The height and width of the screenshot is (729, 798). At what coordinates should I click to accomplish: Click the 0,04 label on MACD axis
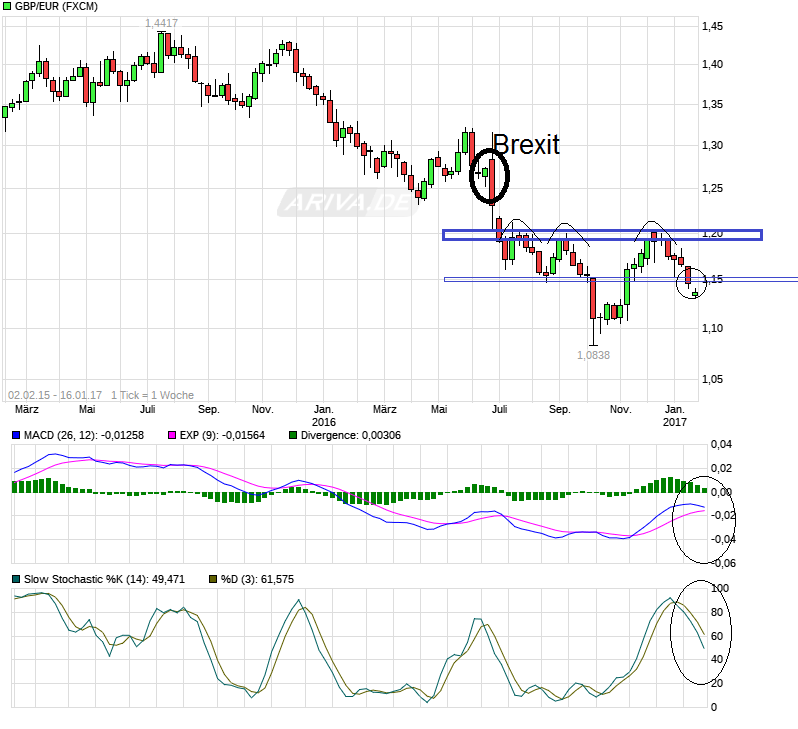click(721, 444)
